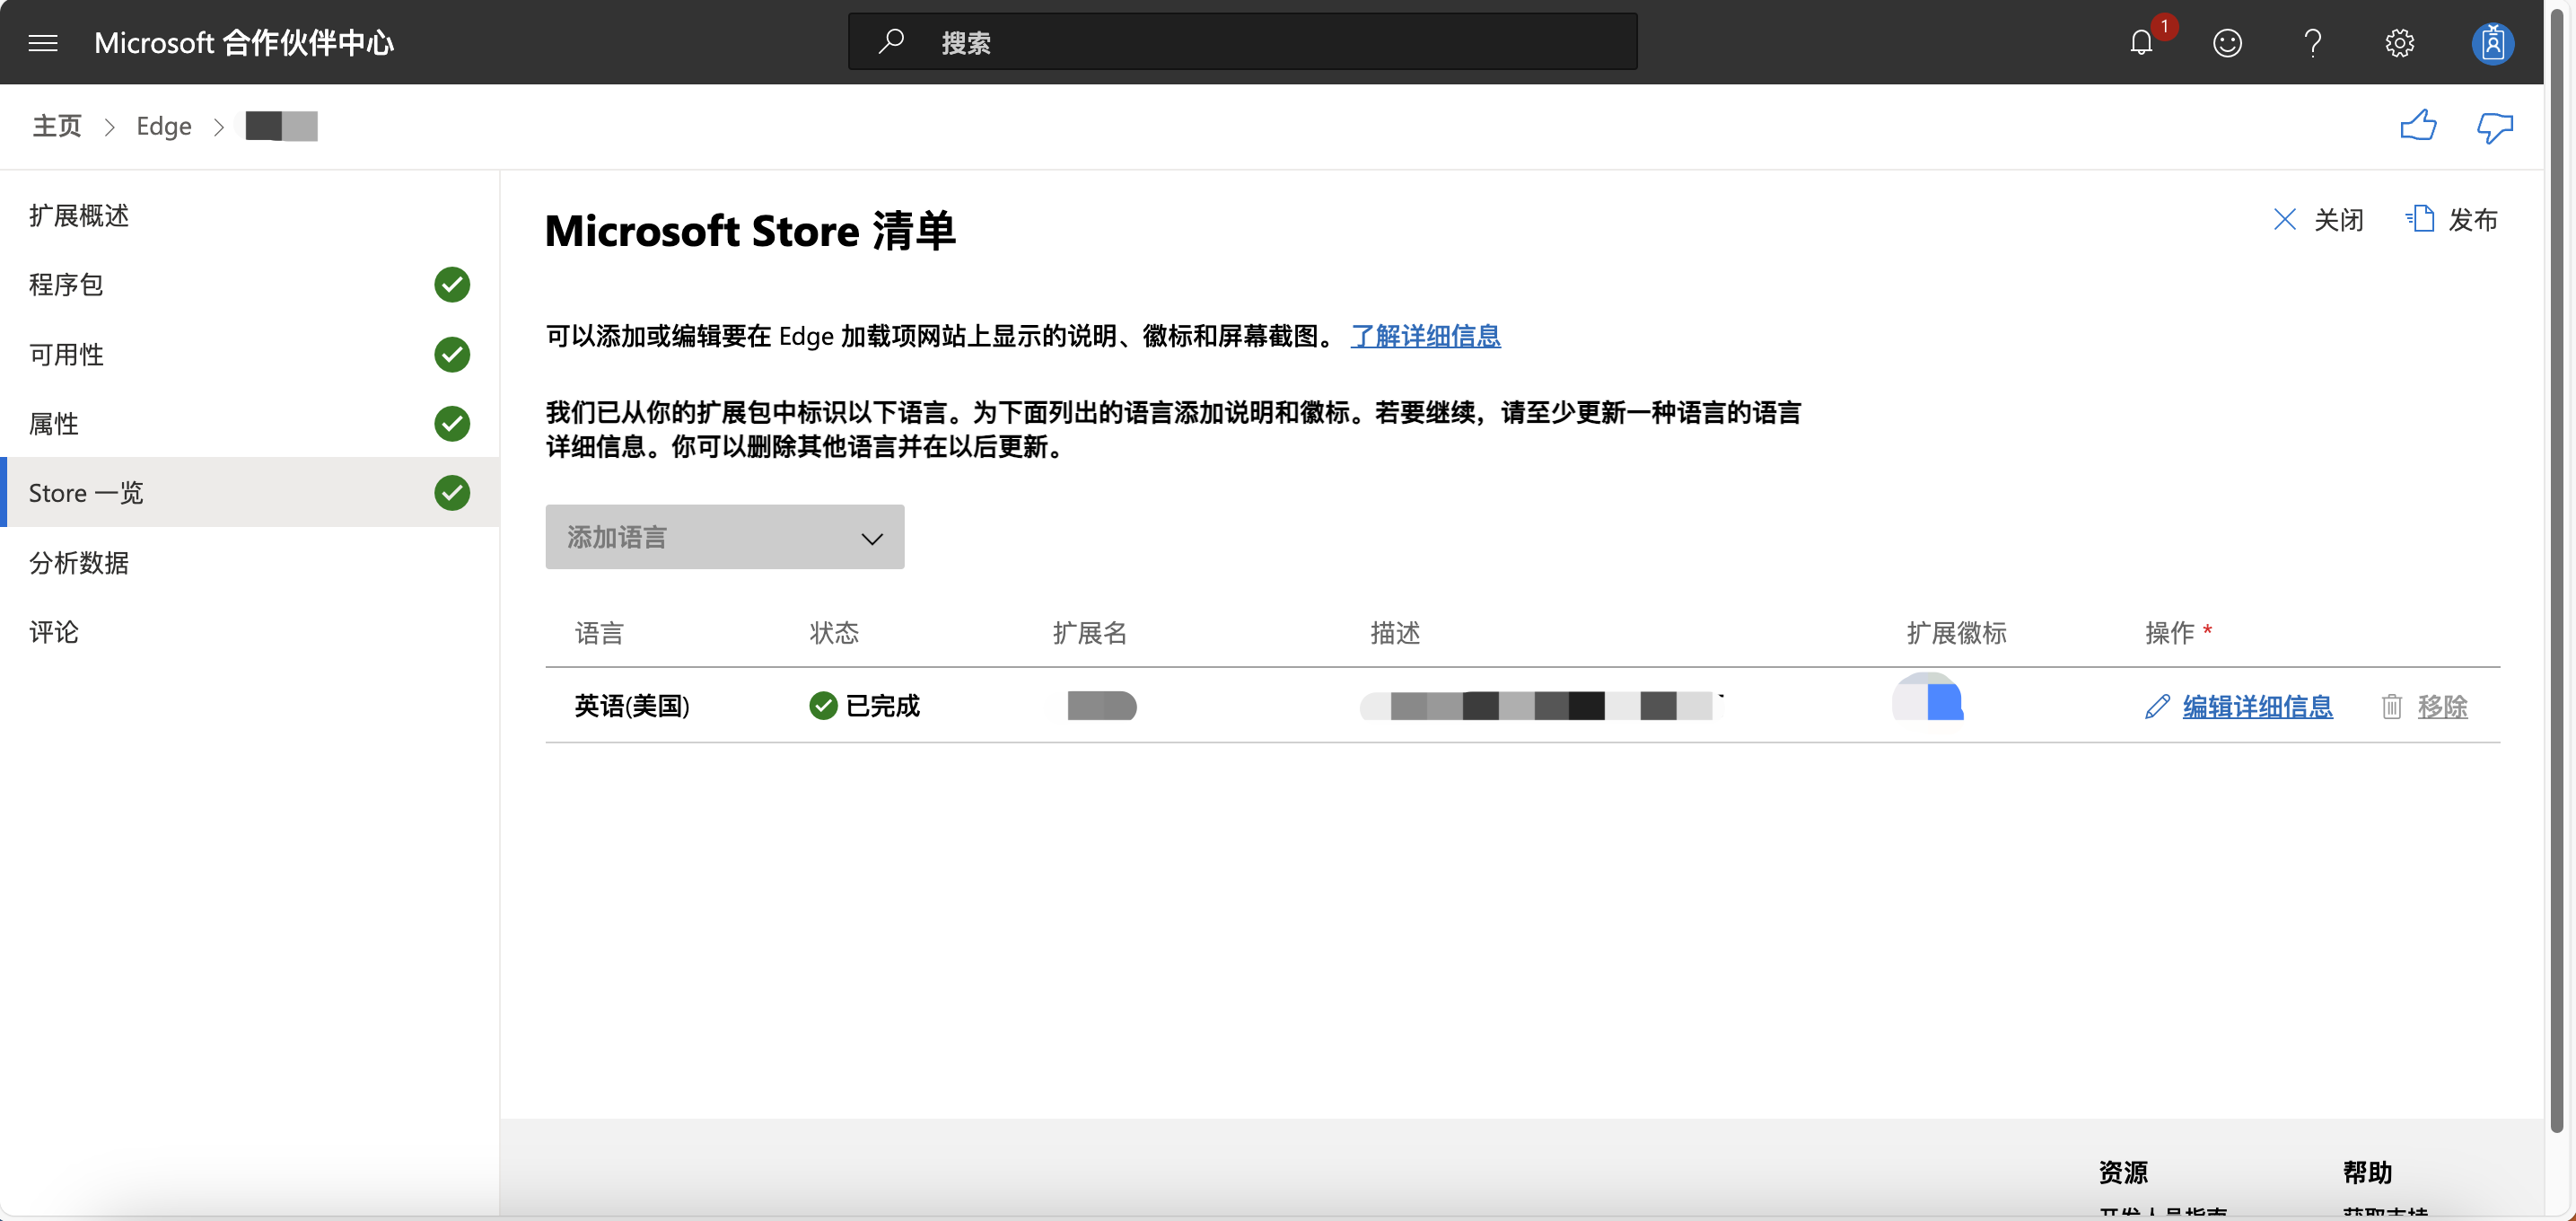The width and height of the screenshot is (2576, 1221).
Task: Click the 语言 column header
Action: pyautogui.click(x=599, y=632)
